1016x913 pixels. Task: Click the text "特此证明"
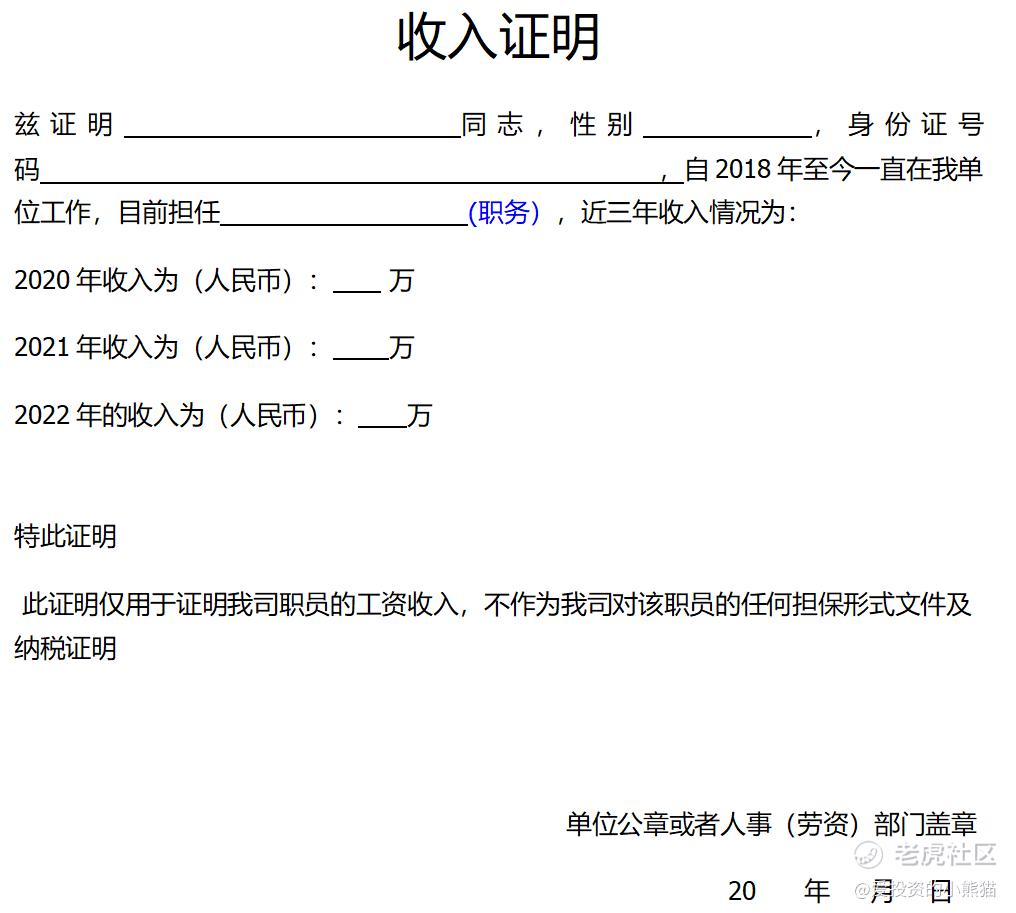click(65, 537)
